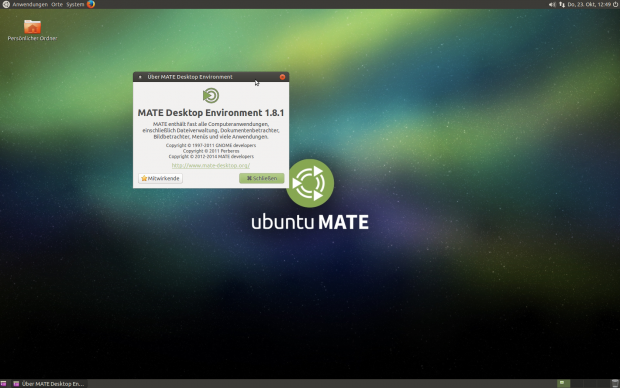The height and width of the screenshot is (388, 620).
Task: Open the Persönlicher Ordner desktop icon
Action: (32, 30)
